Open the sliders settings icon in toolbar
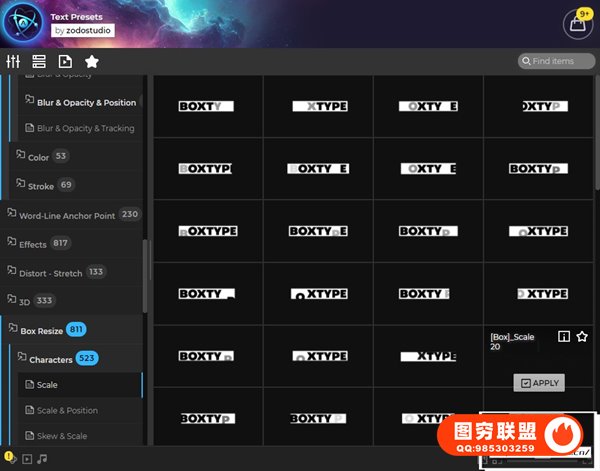Image resolution: width=600 pixels, height=471 pixels. (x=13, y=62)
